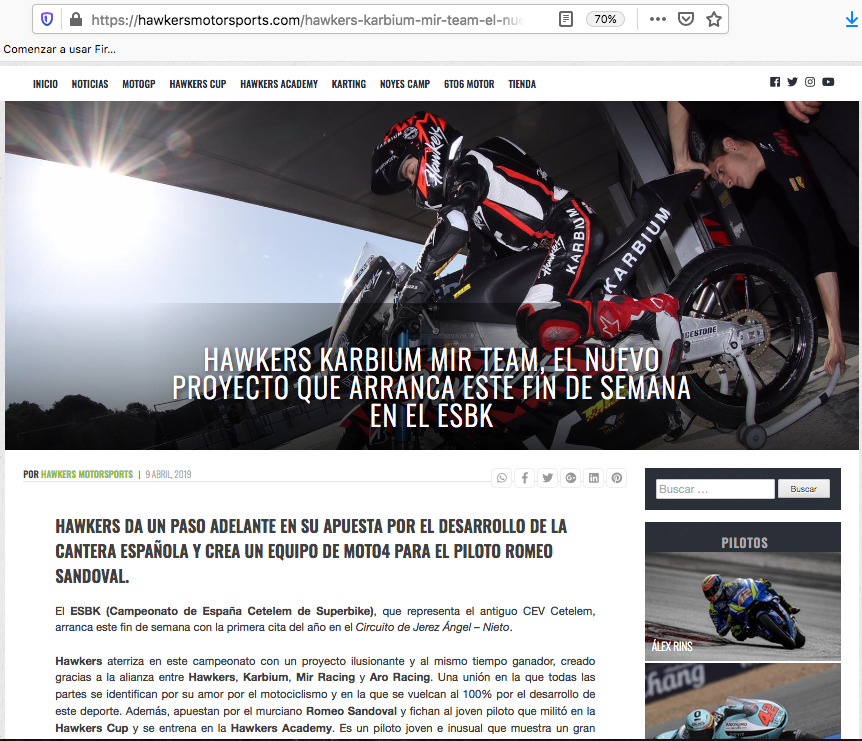Bookmark this page with star icon
Screen dimensions: 862x741
(714, 19)
